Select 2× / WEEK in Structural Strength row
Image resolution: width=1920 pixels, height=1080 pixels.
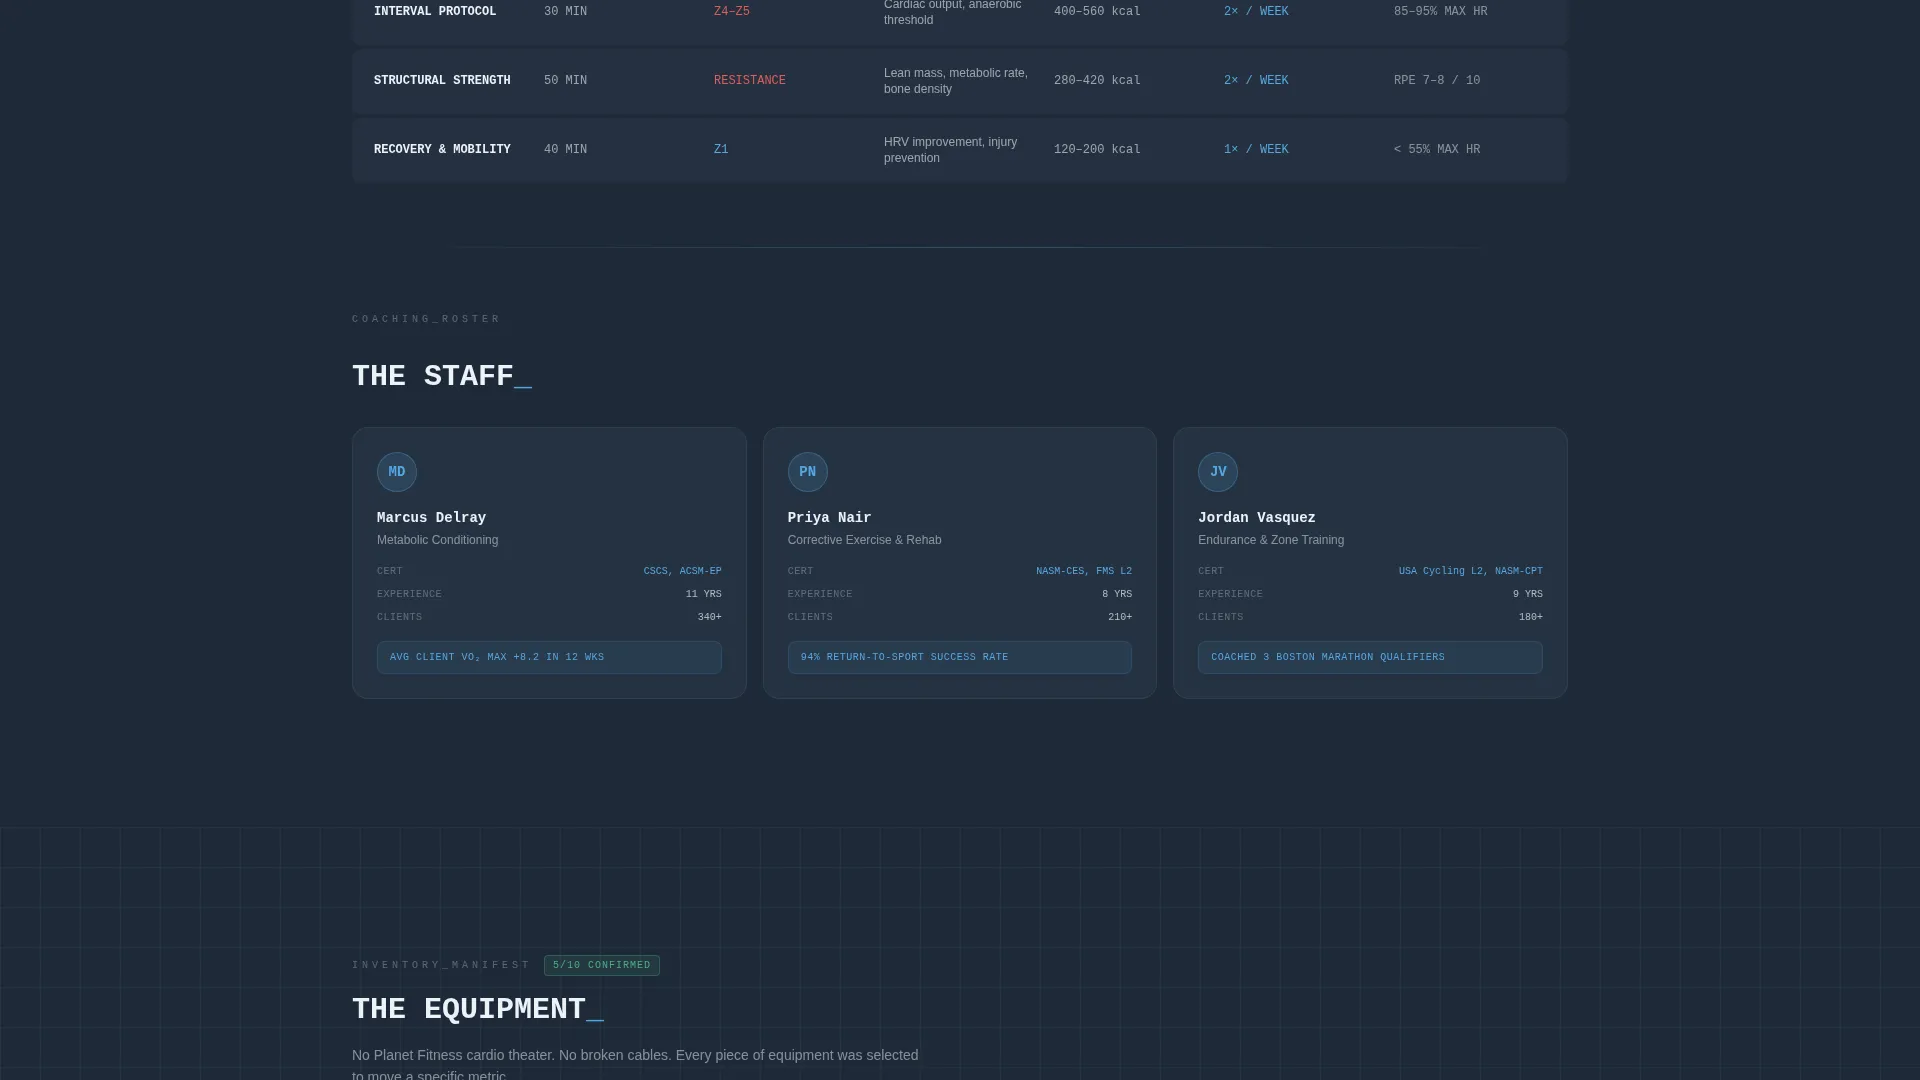point(1256,81)
